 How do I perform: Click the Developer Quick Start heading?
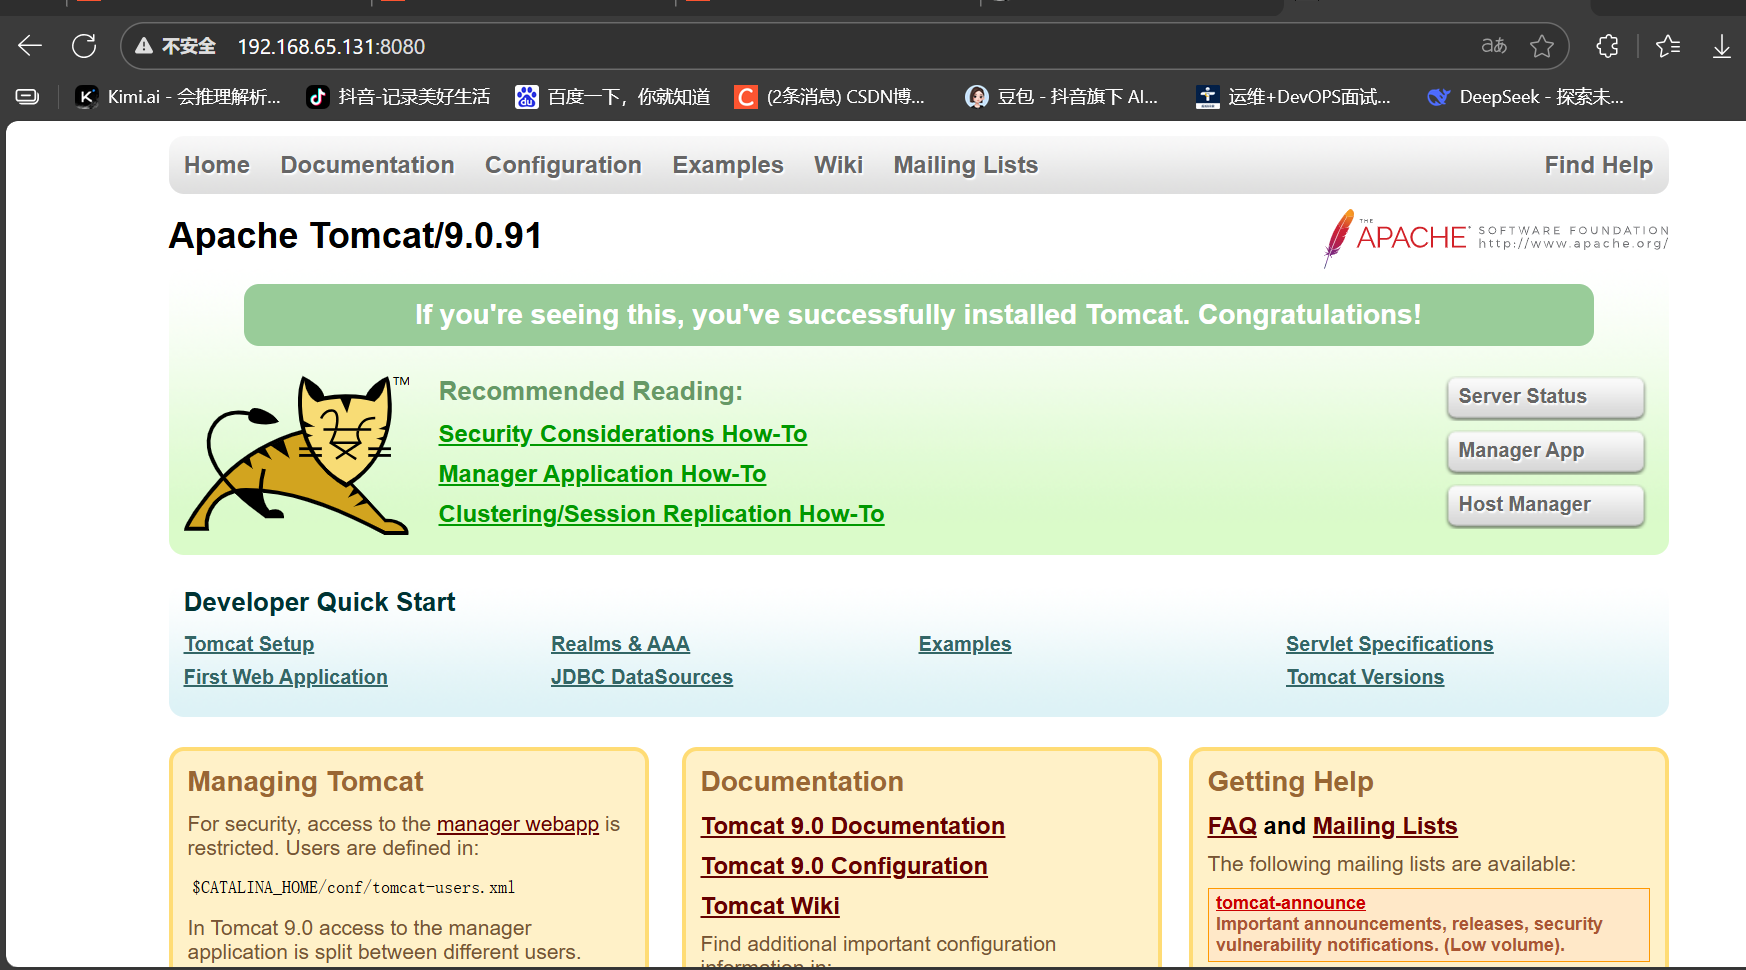[x=320, y=602]
